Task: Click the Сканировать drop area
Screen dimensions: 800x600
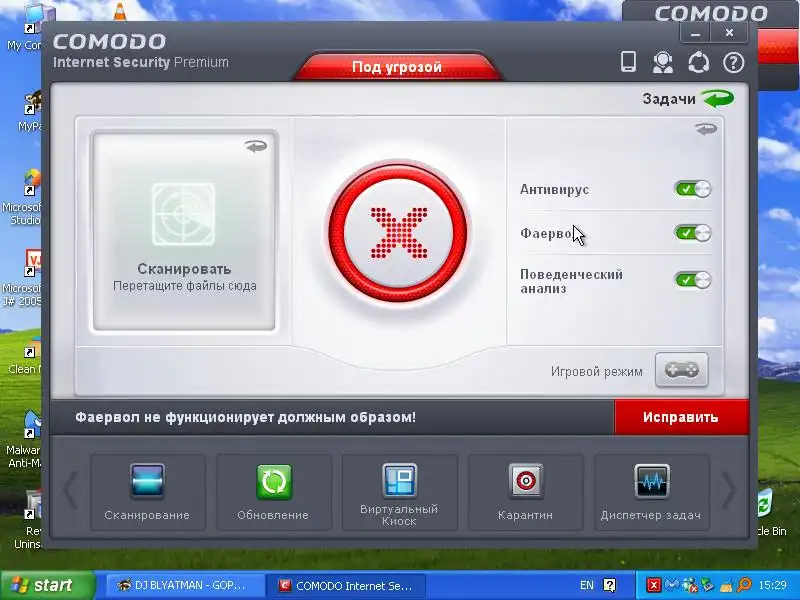Action: 184,231
